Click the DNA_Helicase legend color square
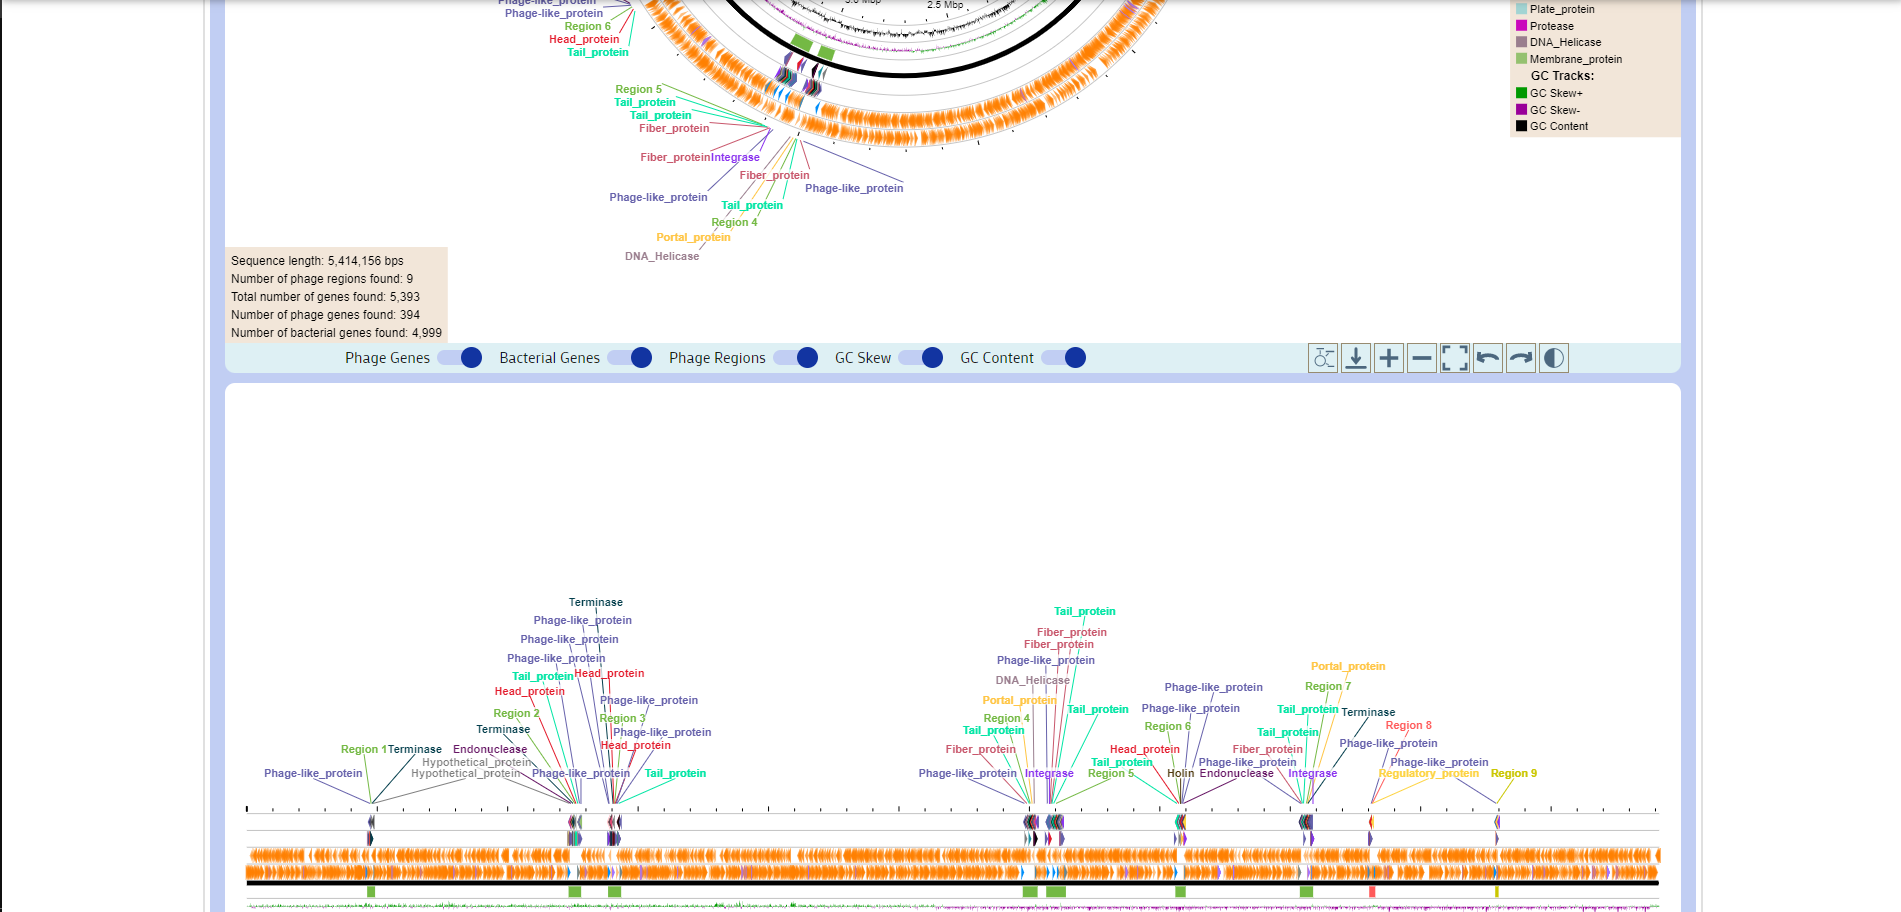This screenshot has width=1901, height=912. coord(1522,42)
